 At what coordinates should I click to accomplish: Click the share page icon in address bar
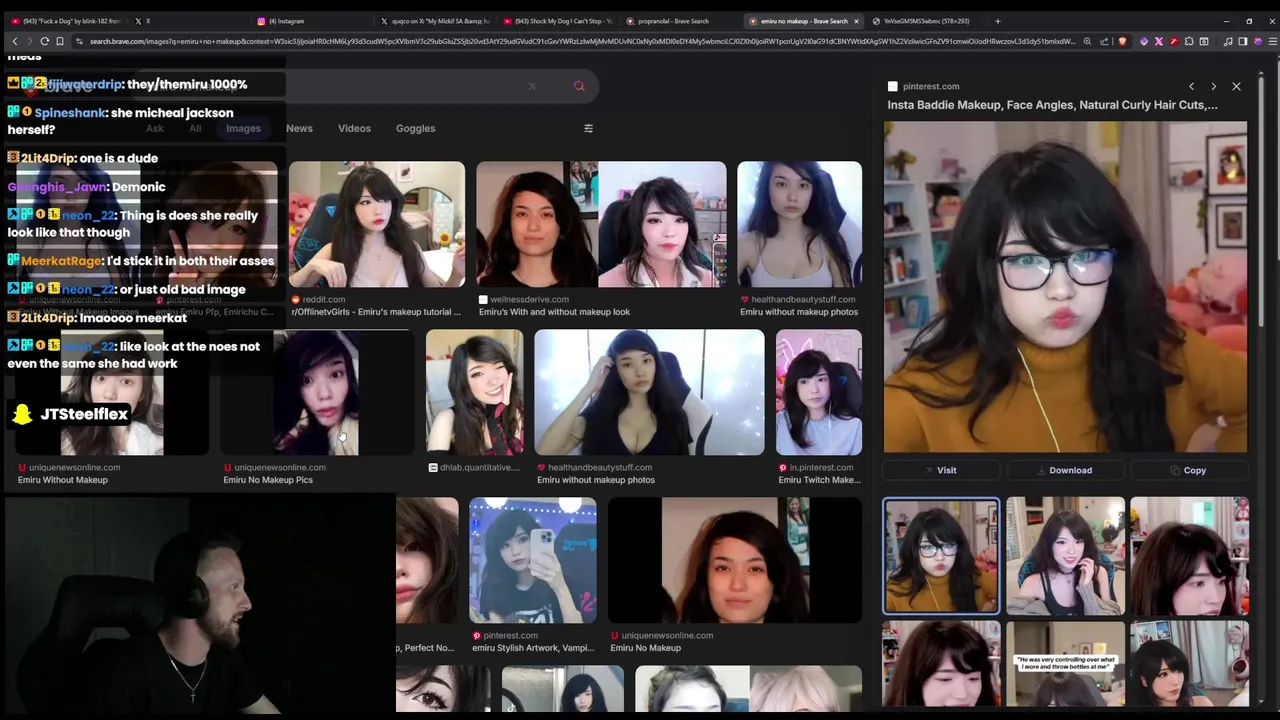[1104, 41]
